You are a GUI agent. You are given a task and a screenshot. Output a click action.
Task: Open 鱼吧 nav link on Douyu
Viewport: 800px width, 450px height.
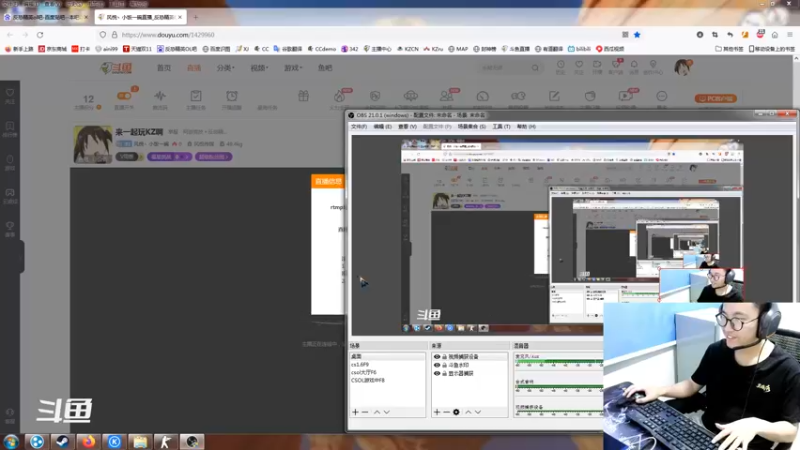(x=325, y=68)
